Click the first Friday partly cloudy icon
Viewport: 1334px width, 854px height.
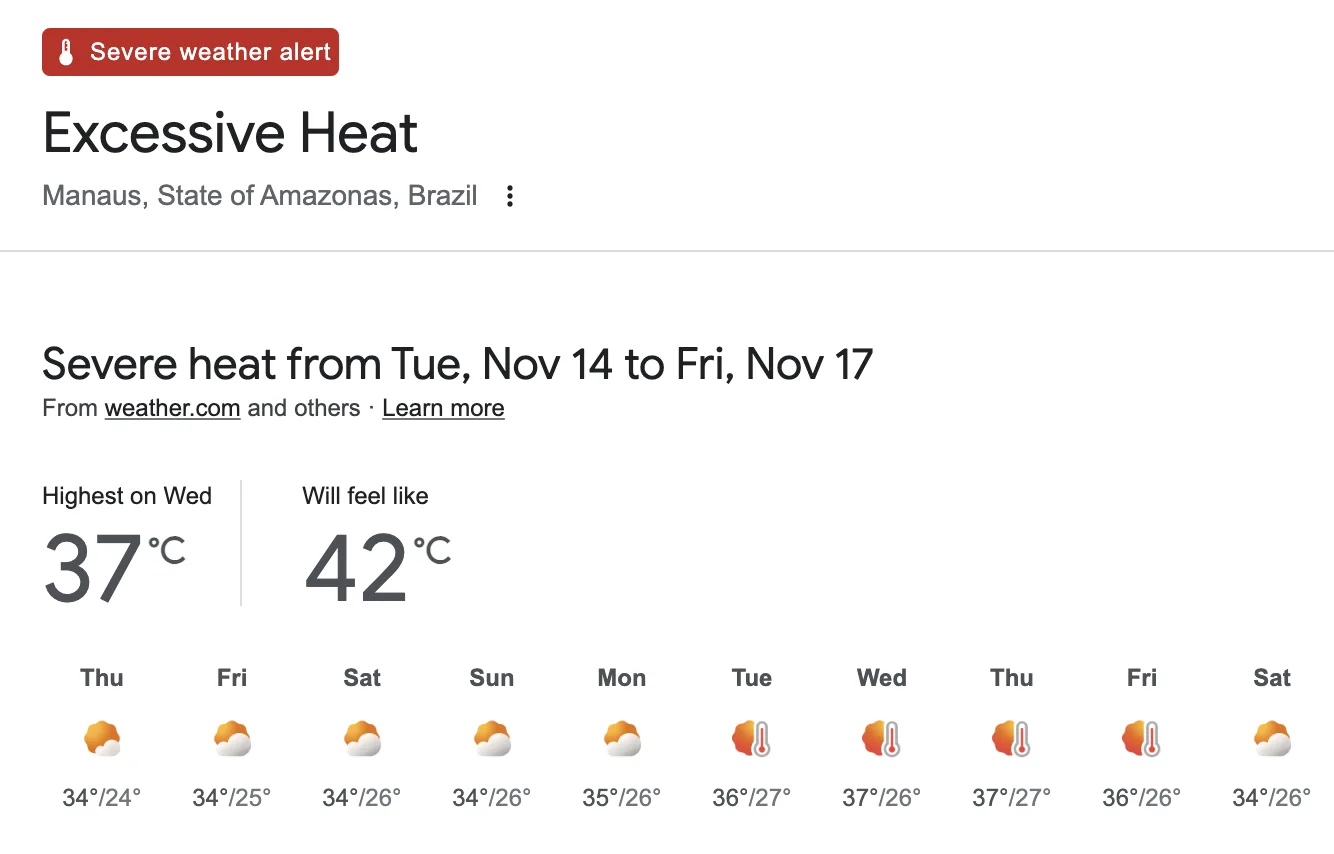click(232, 739)
